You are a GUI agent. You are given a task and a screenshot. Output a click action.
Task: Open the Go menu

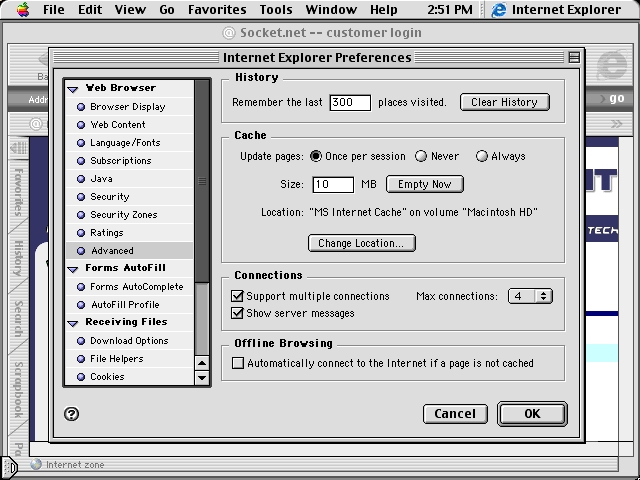167,9
